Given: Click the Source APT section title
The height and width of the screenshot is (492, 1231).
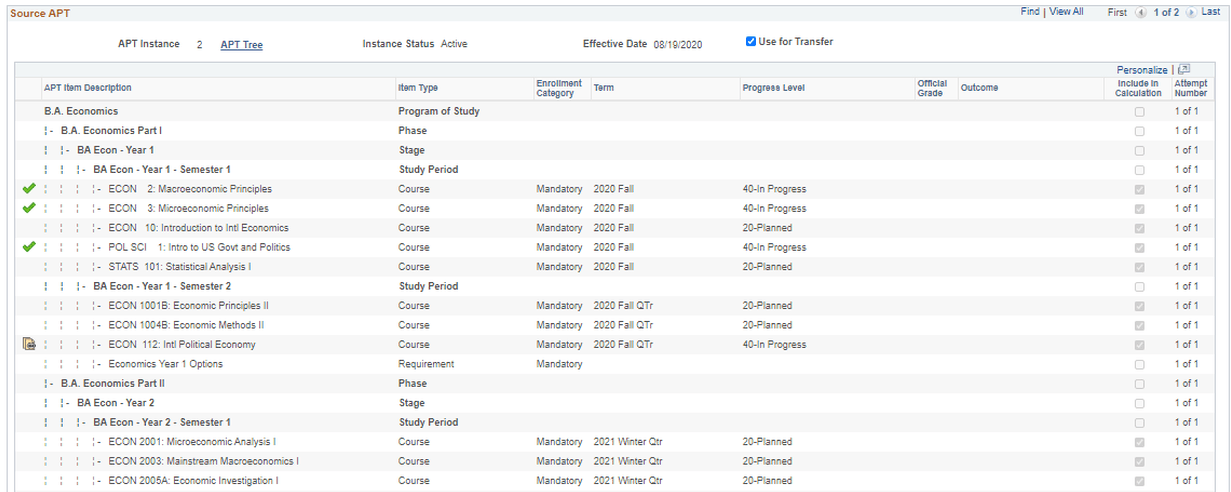Looking at the screenshot, I should click(40, 13).
